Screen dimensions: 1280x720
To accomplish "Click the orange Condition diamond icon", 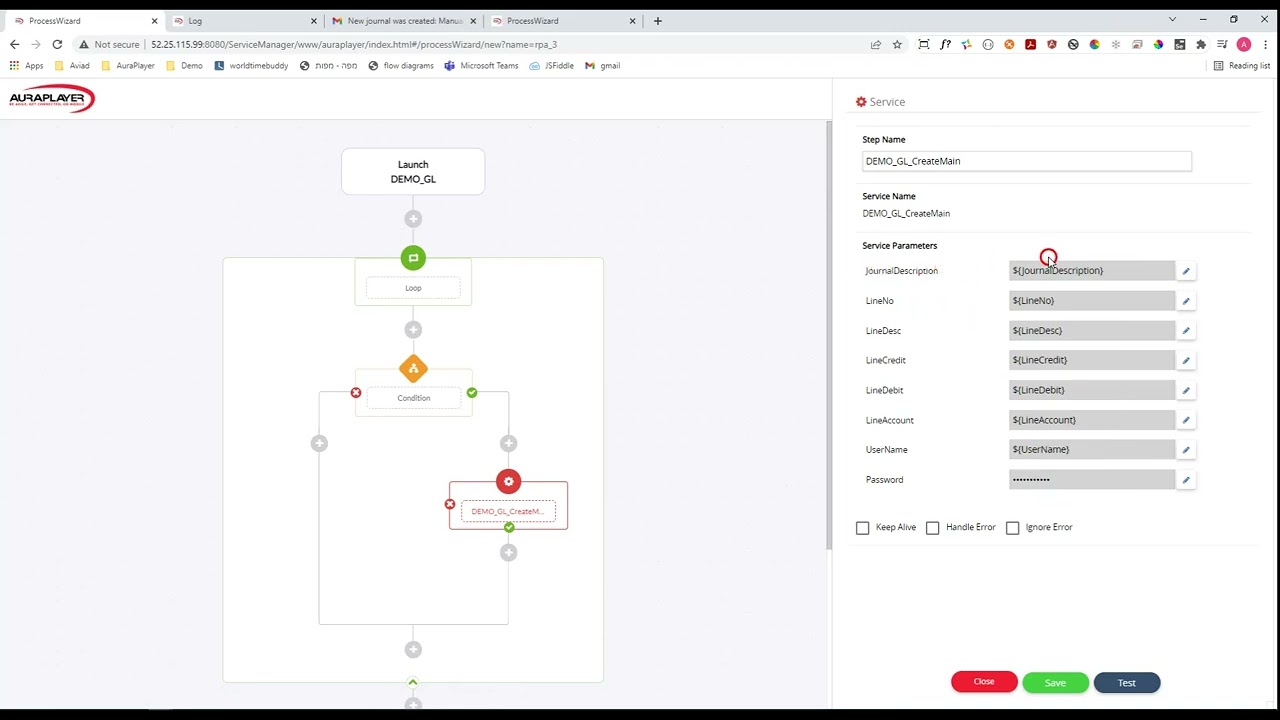I will click(x=413, y=368).
